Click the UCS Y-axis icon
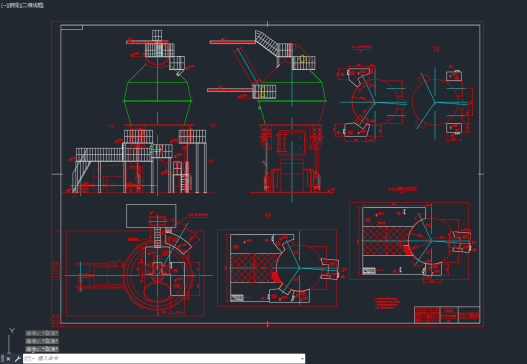527x364 pixels. pos(12,331)
